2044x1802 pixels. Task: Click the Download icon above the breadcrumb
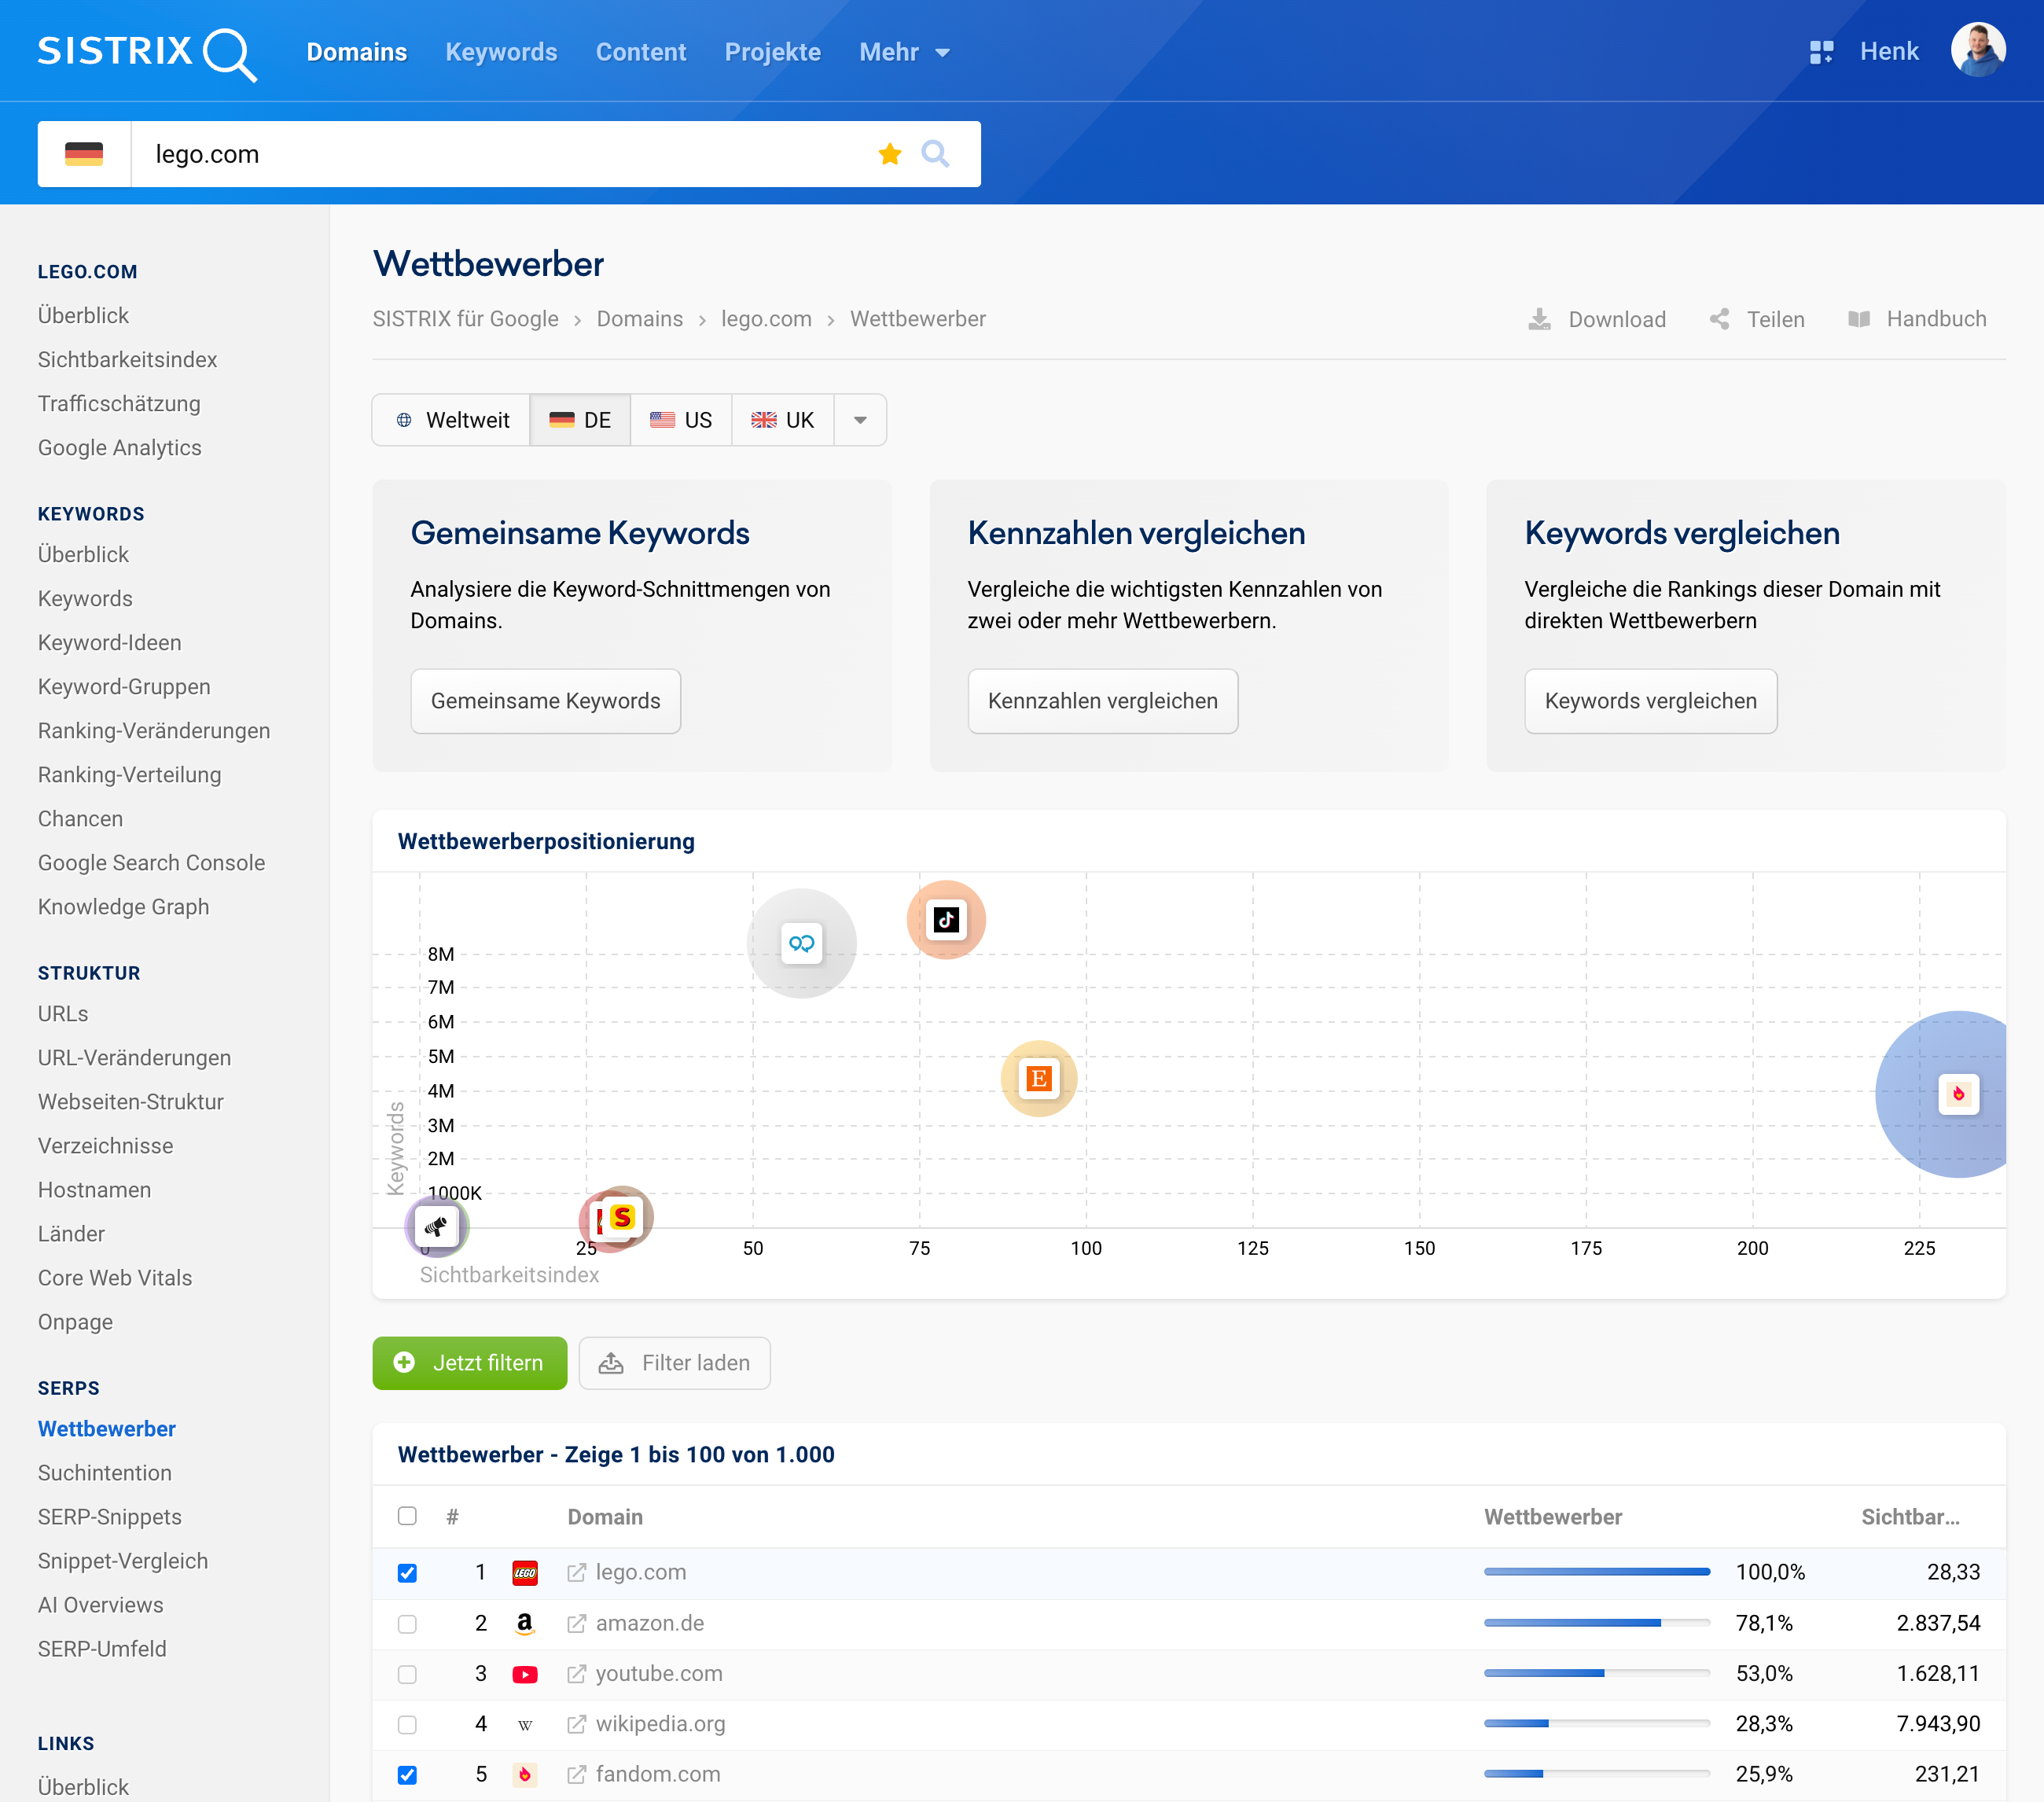pyautogui.click(x=1540, y=319)
